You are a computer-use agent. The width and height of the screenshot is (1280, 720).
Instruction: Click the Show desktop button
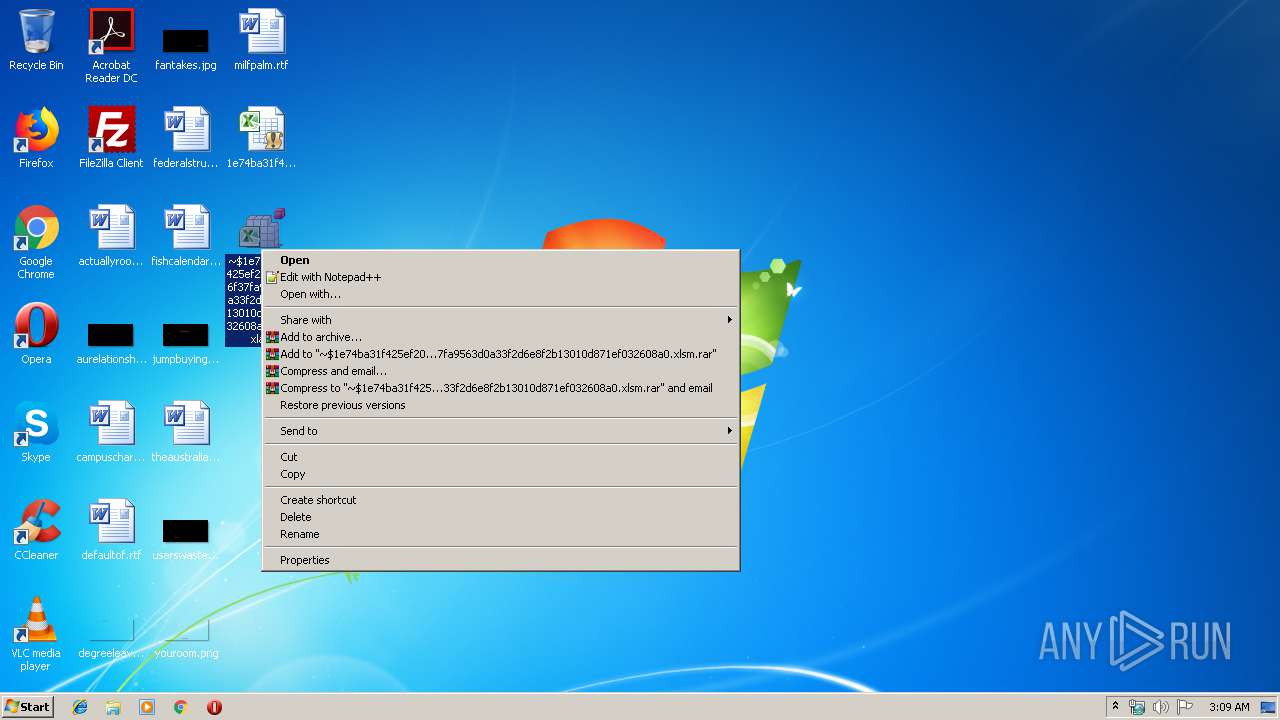pyautogui.click(x=1270, y=707)
